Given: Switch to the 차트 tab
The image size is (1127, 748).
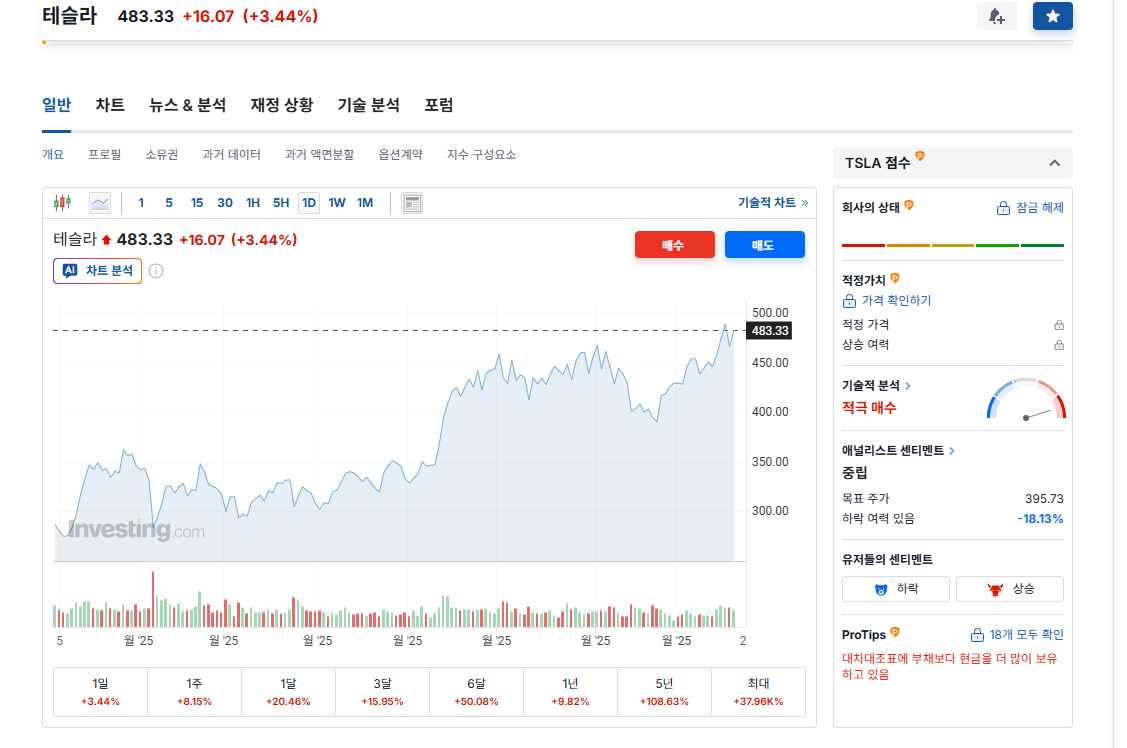Looking at the screenshot, I should (x=110, y=106).
